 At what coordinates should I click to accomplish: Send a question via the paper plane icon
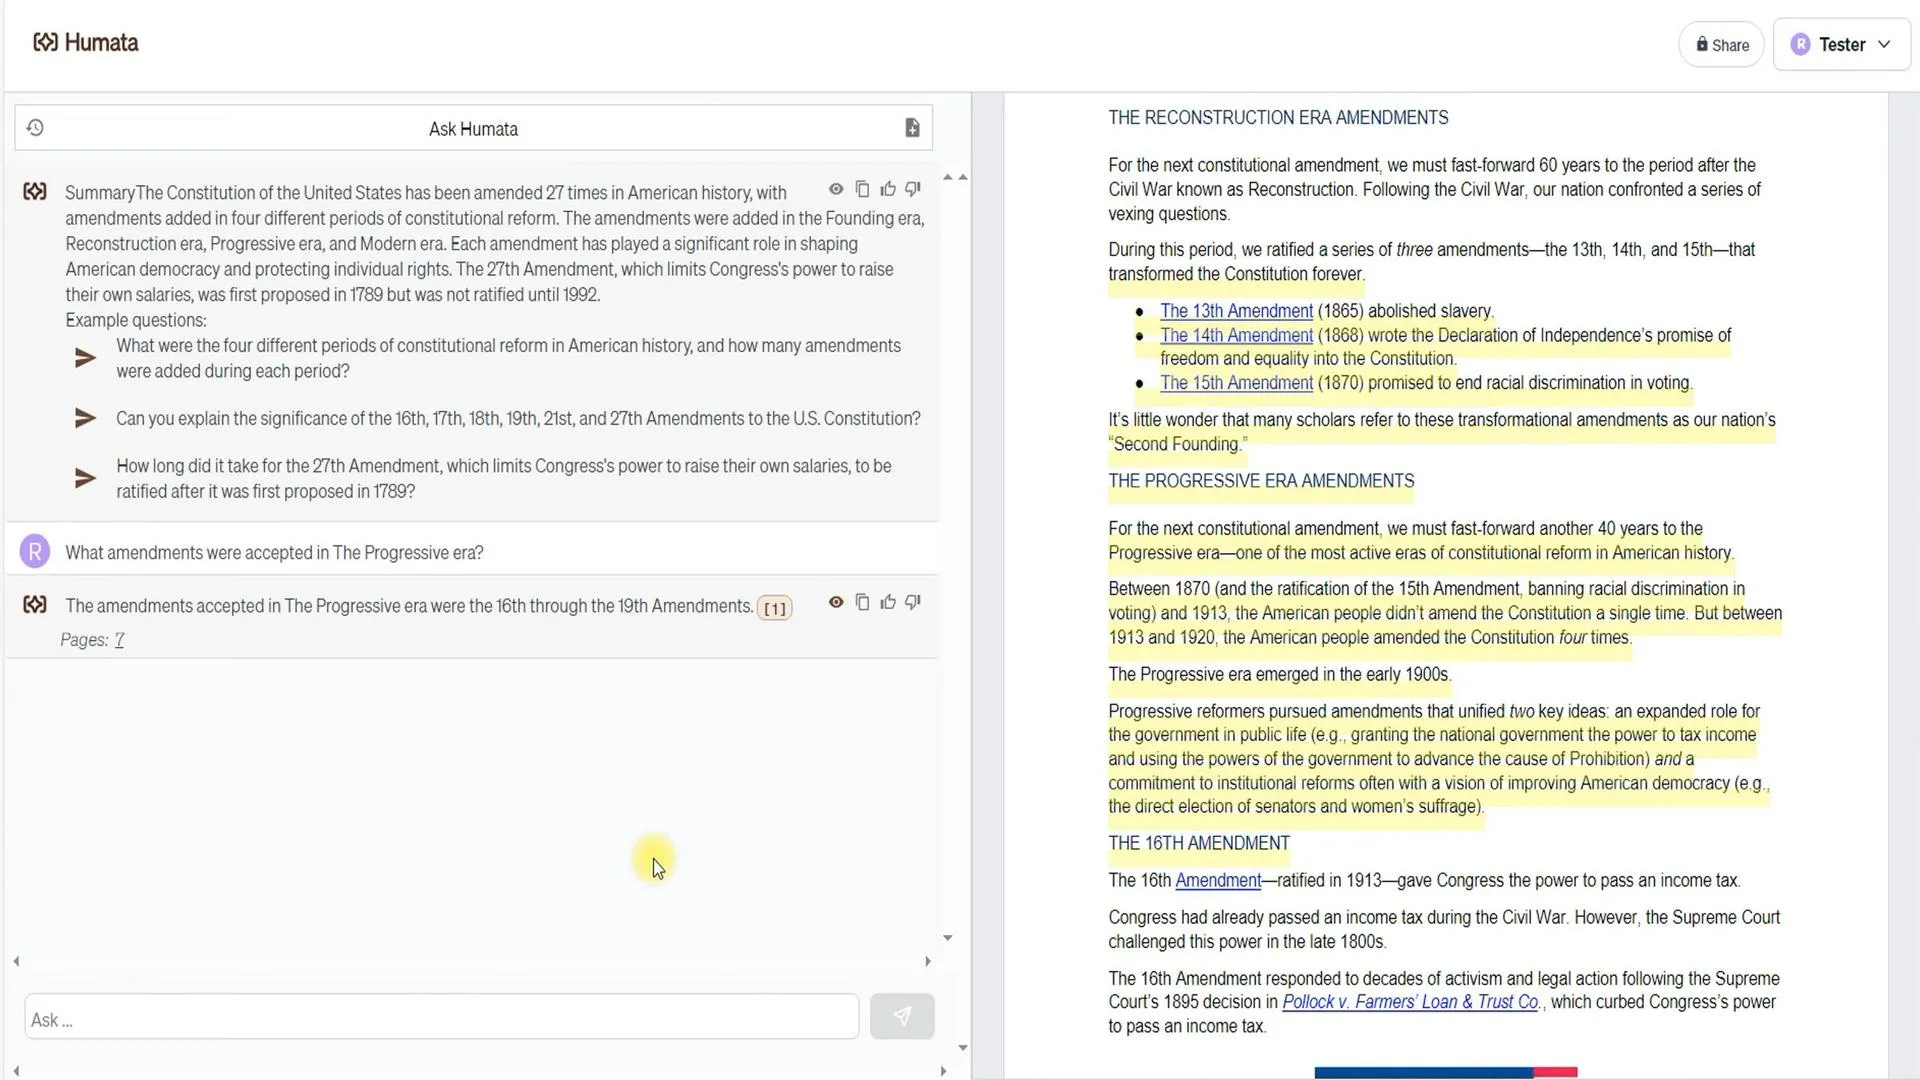click(902, 1015)
